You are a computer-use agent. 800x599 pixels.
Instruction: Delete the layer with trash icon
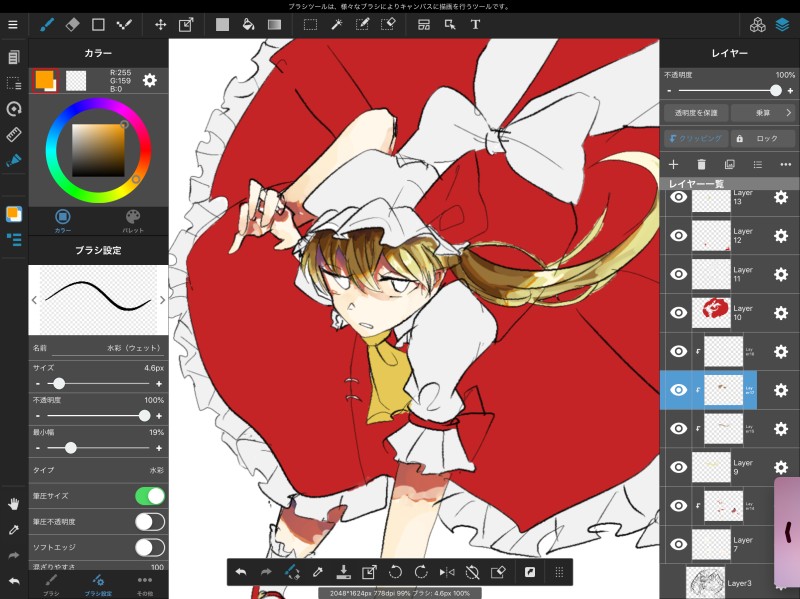[x=702, y=164]
